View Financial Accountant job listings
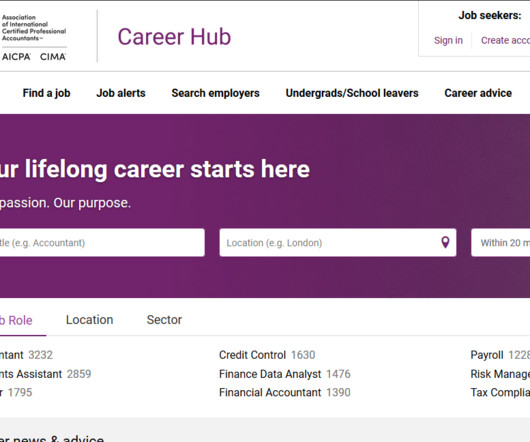 coord(270,392)
